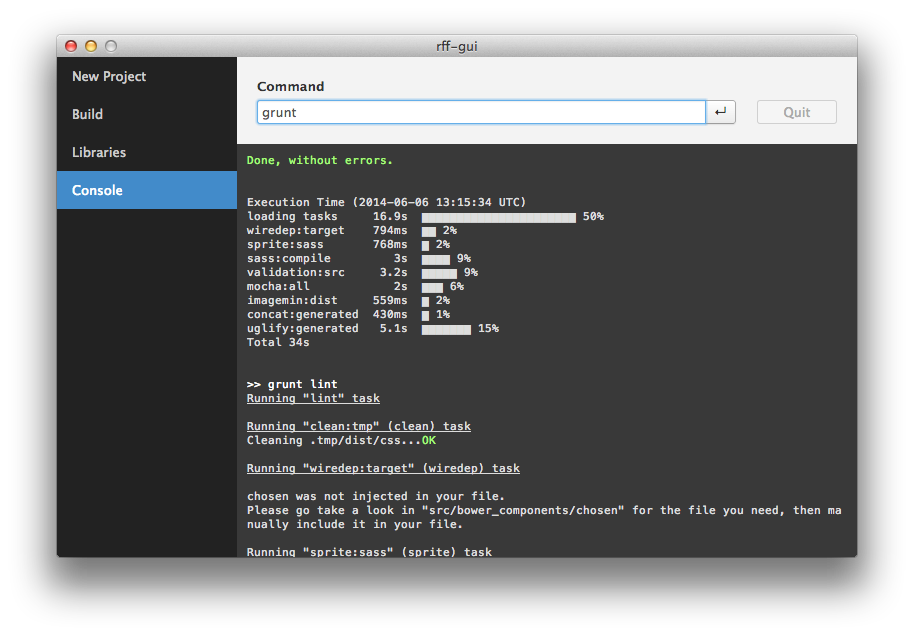This screenshot has height=636, width=914.
Task: Click the 'Running "clean:tmp" (clean) task' line
Action: click(x=358, y=426)
